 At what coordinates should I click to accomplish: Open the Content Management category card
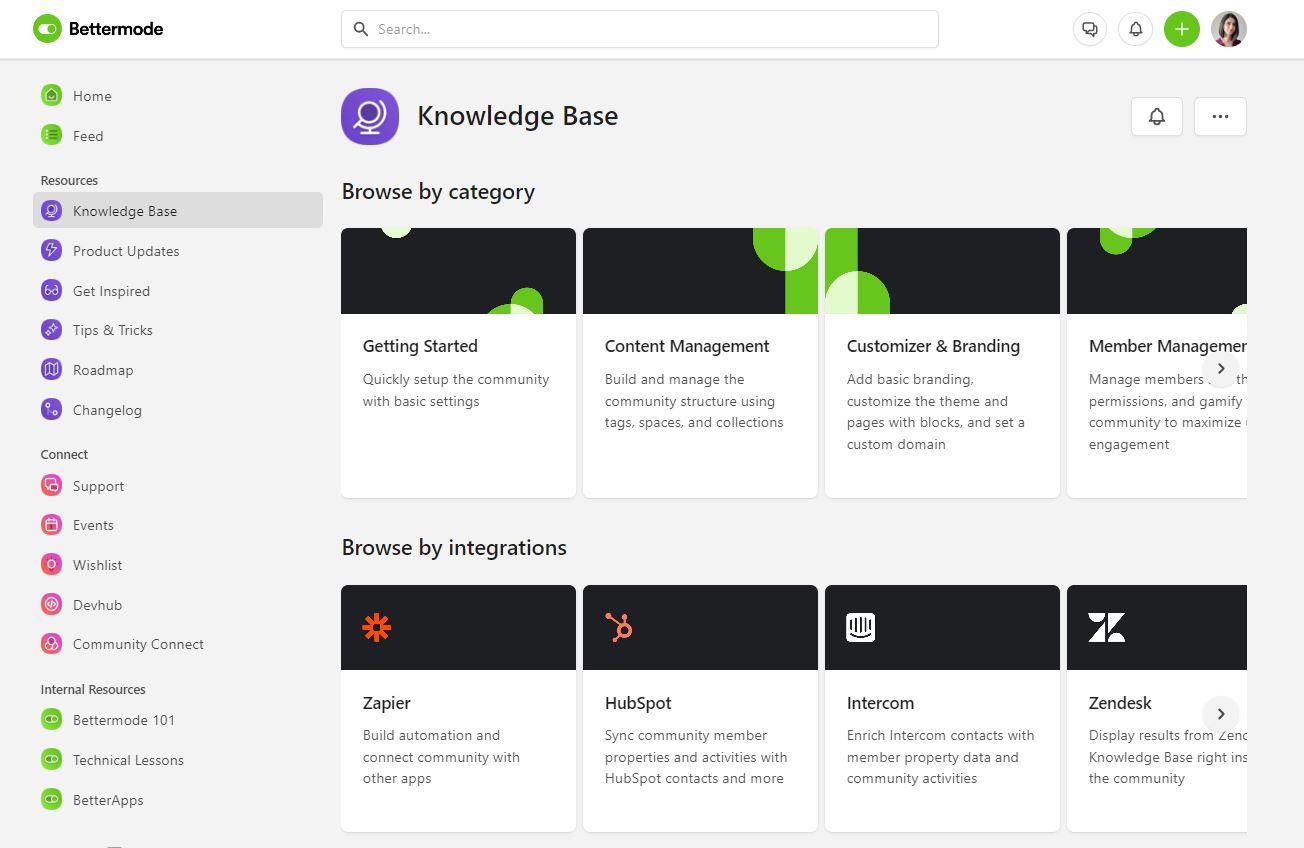pyautogui.click(x=700, y=363)
